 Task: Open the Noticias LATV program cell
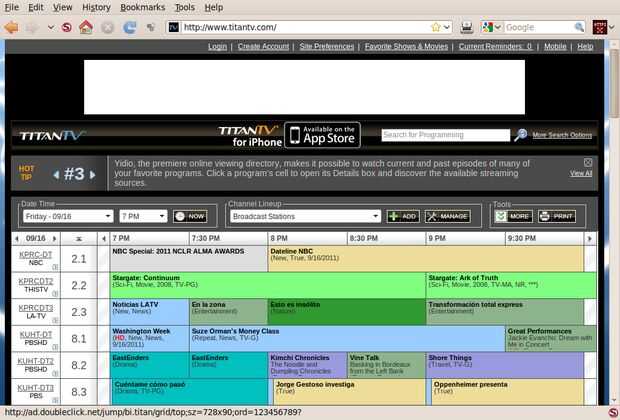click(149, 312)
